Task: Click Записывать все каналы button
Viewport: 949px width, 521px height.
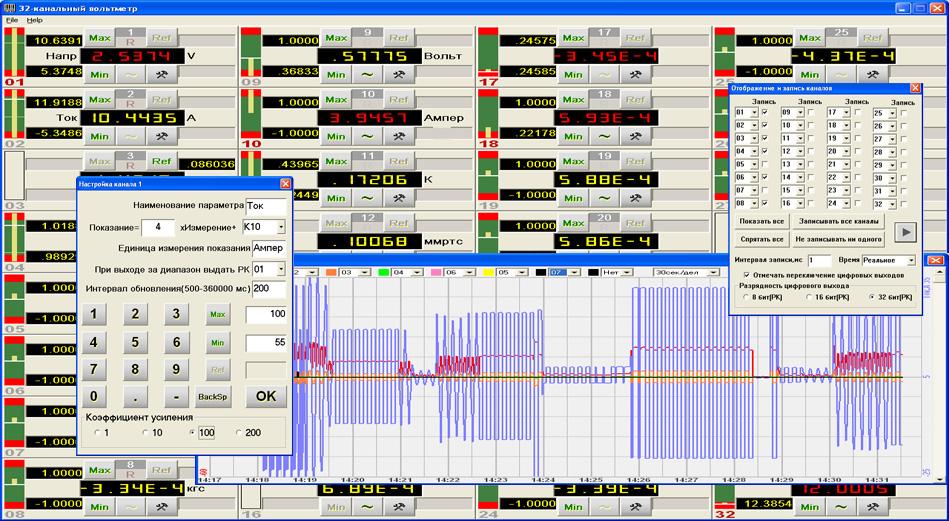Action: tap(839, 221)
